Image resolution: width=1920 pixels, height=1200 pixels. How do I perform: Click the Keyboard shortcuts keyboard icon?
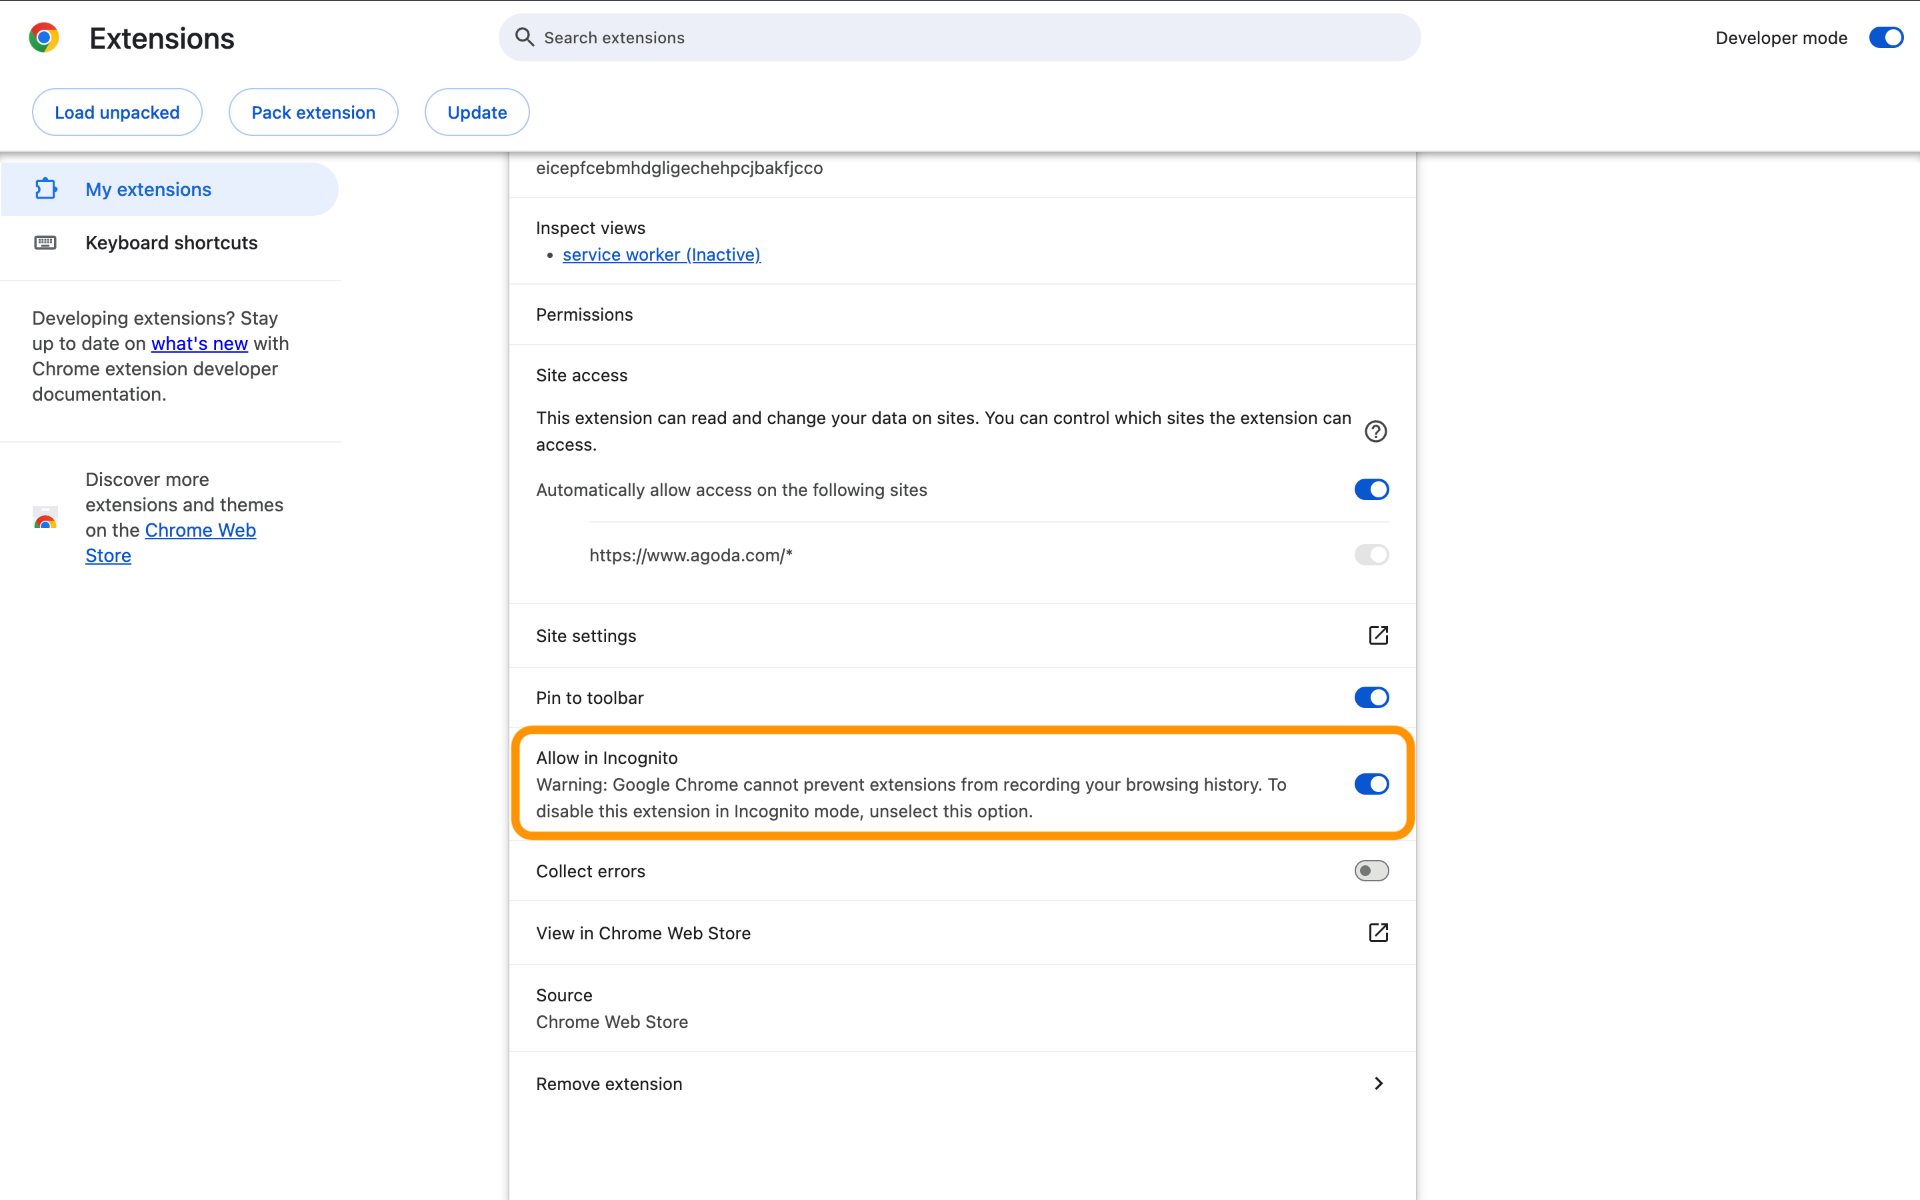pos(46,243)
